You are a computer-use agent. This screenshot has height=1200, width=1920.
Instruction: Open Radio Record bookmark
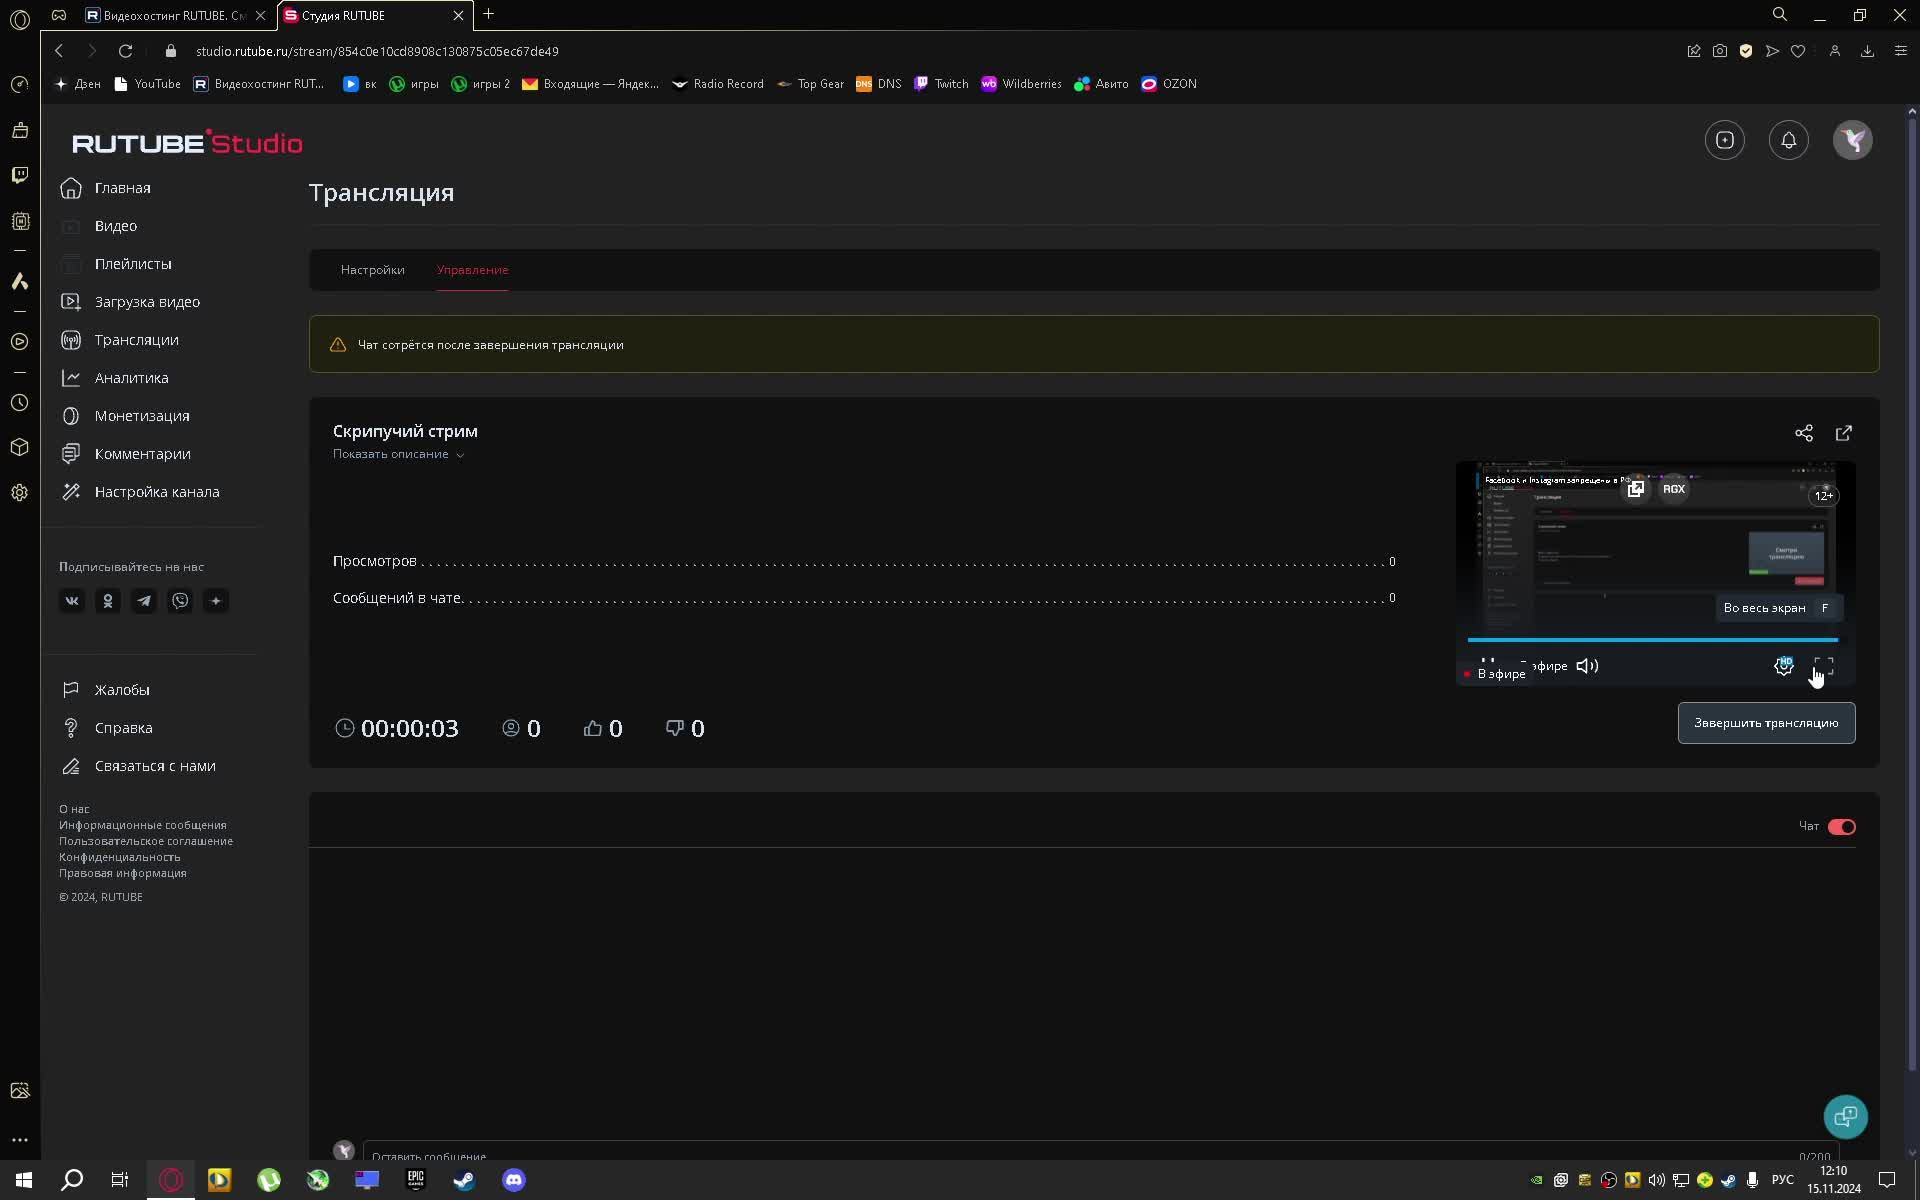(x=718, y=84)
